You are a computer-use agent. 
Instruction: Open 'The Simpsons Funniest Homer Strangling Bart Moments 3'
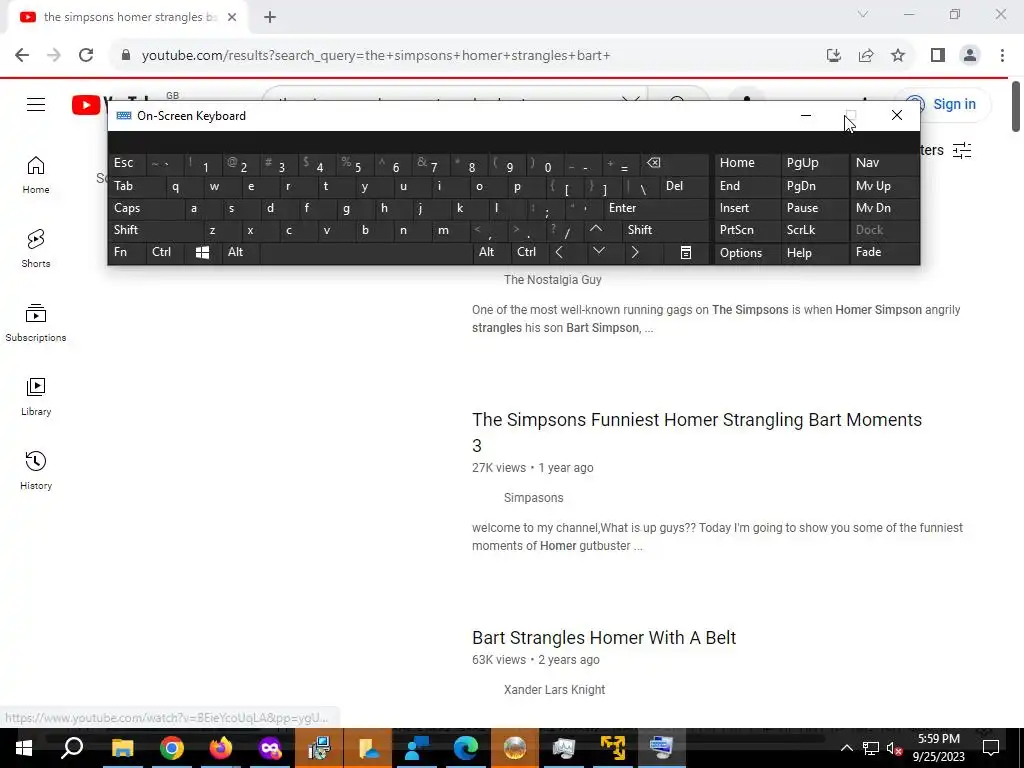(x=697, y=432)
